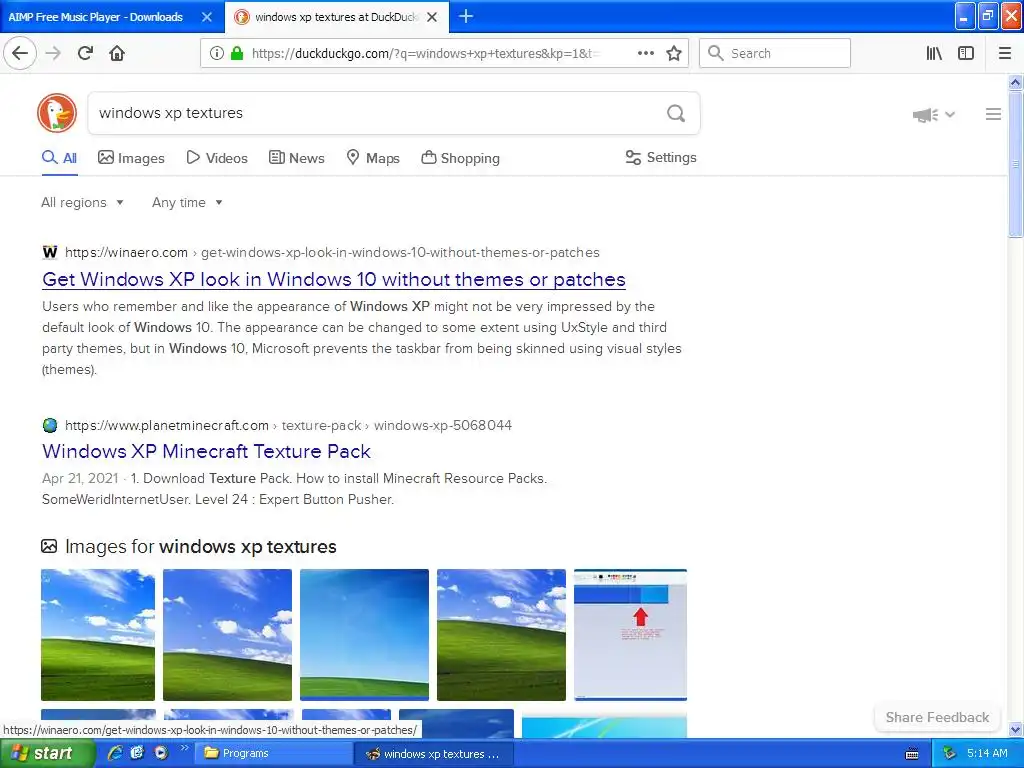Switch to Maps results tab
The image size is (1024, 768).
tap(373, 158)
